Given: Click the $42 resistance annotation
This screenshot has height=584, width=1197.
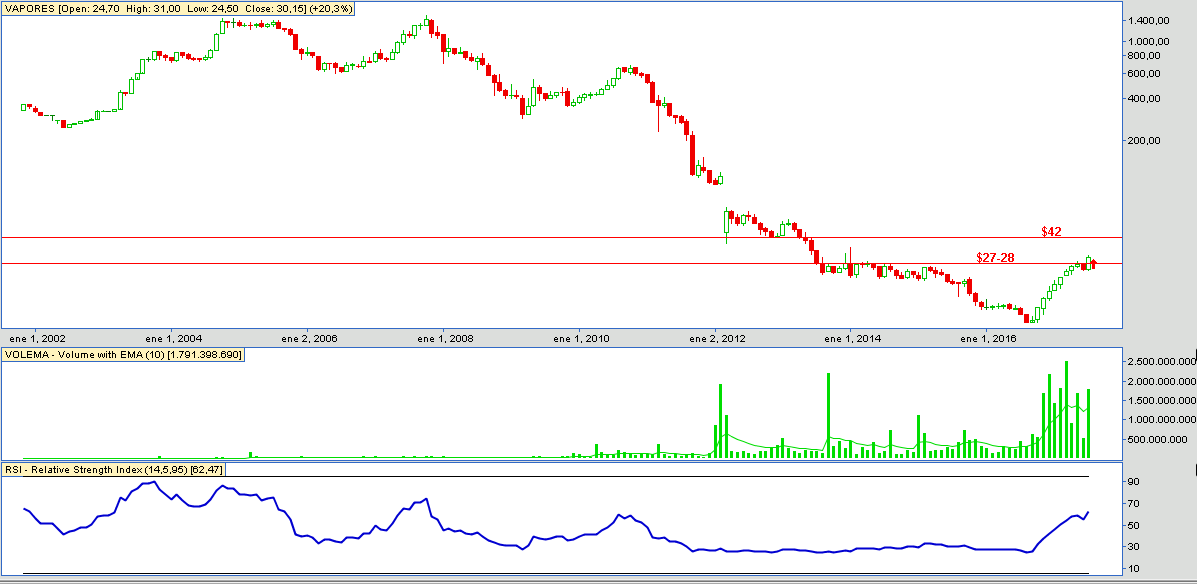Looking at the screenshot, I should point(1051,231).
